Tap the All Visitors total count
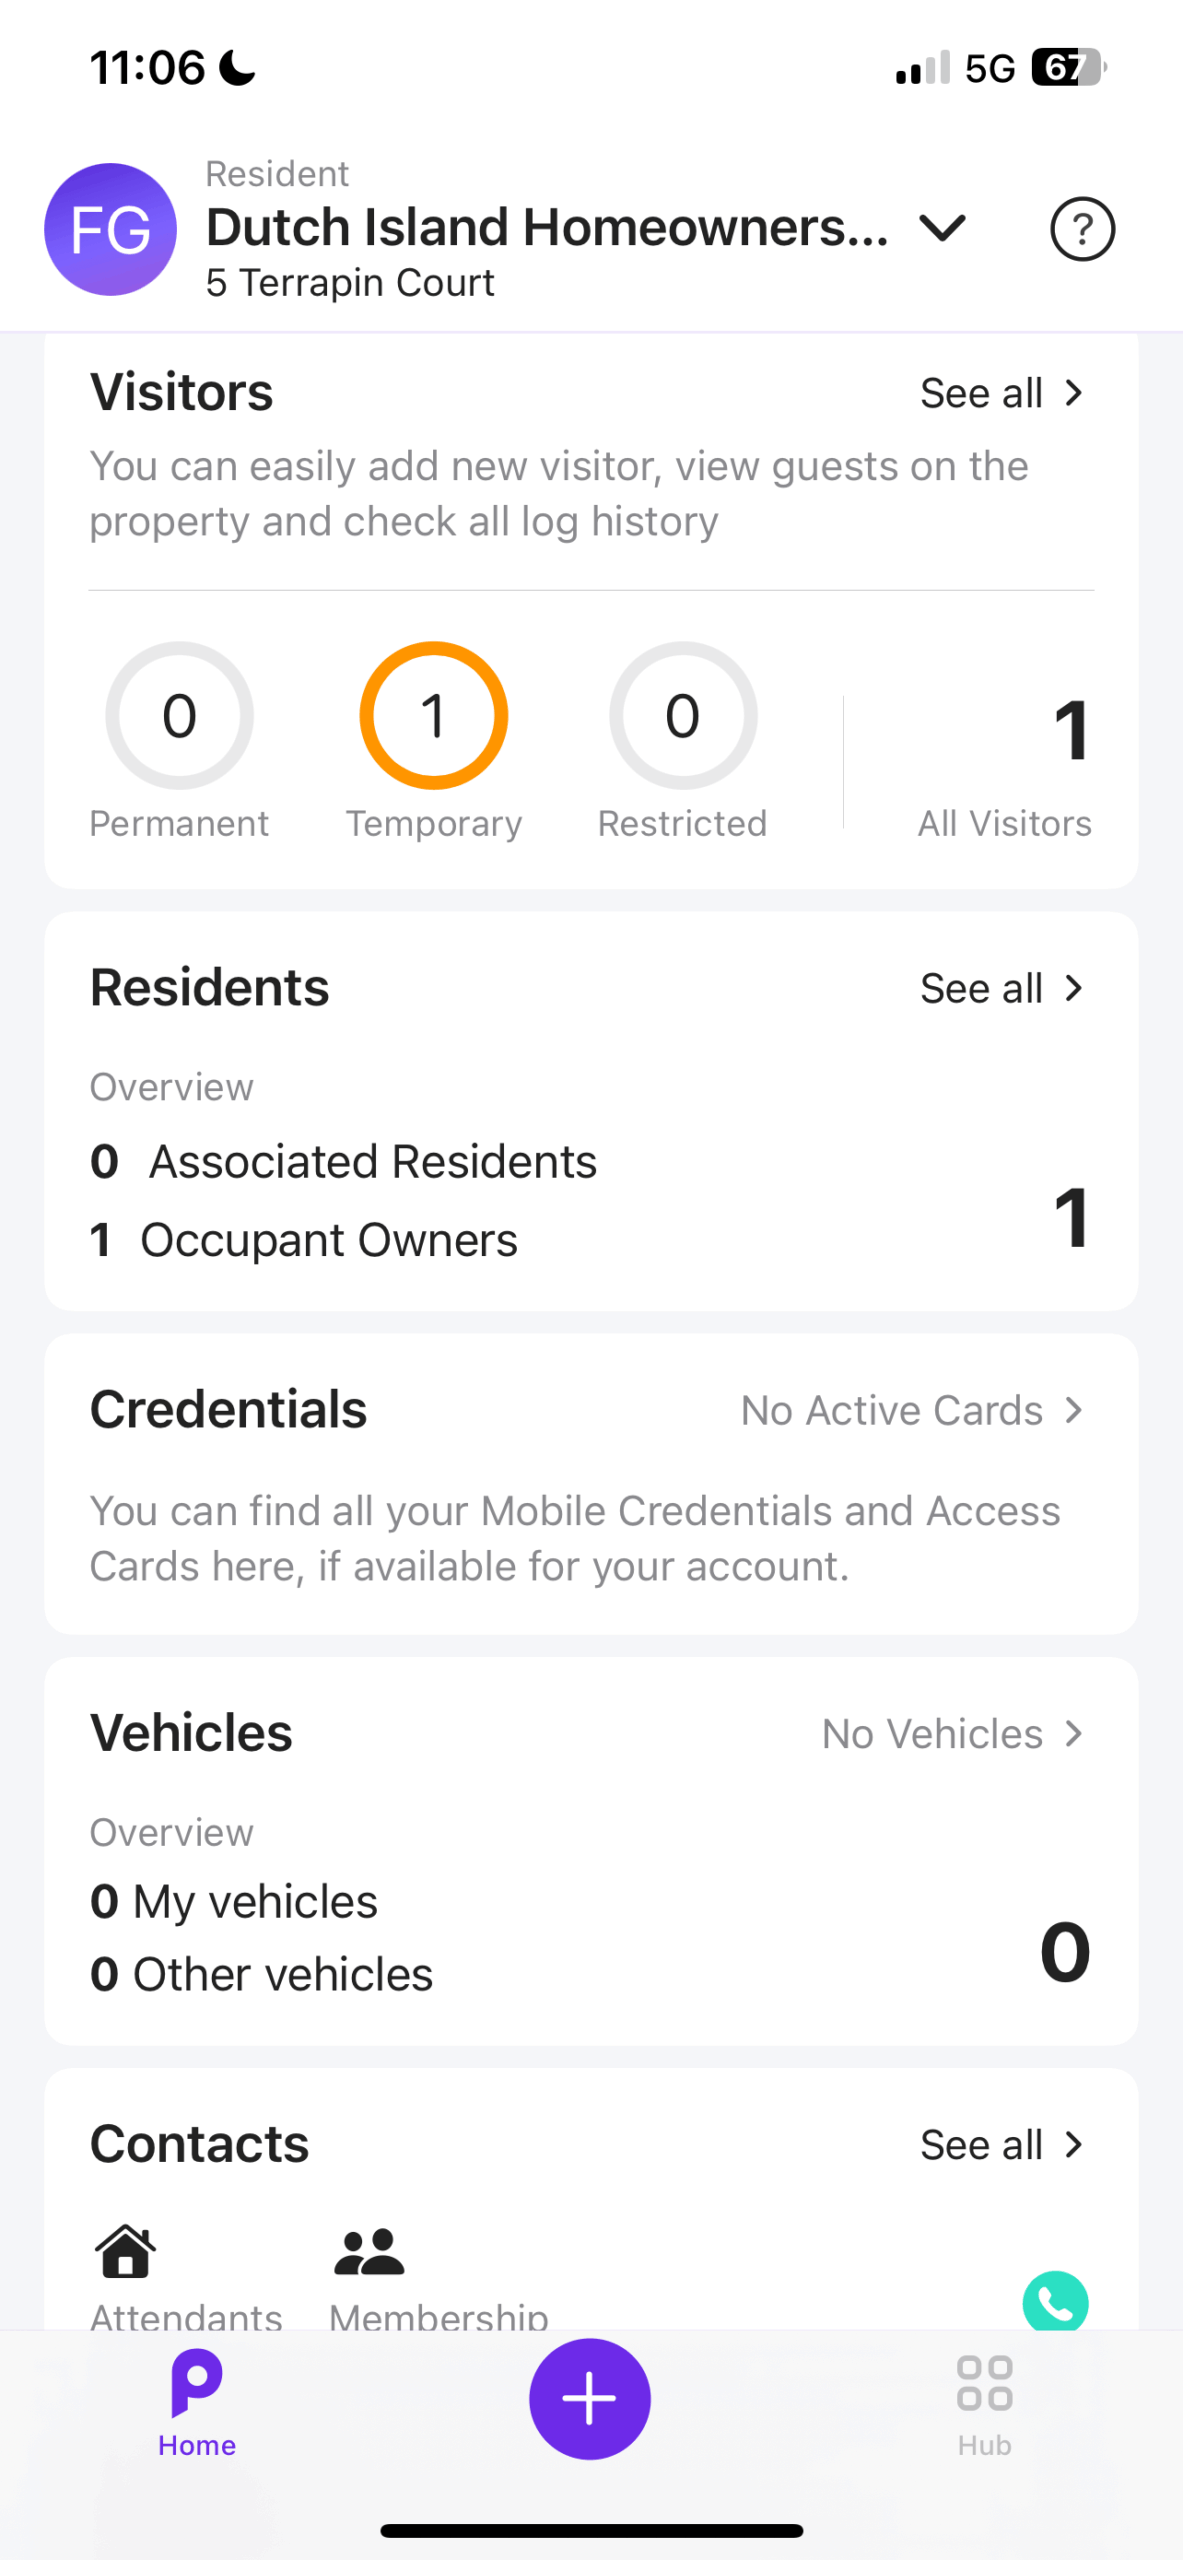The width and height of the screenshot is (1183, 2560). click(x=1070, y=732)
